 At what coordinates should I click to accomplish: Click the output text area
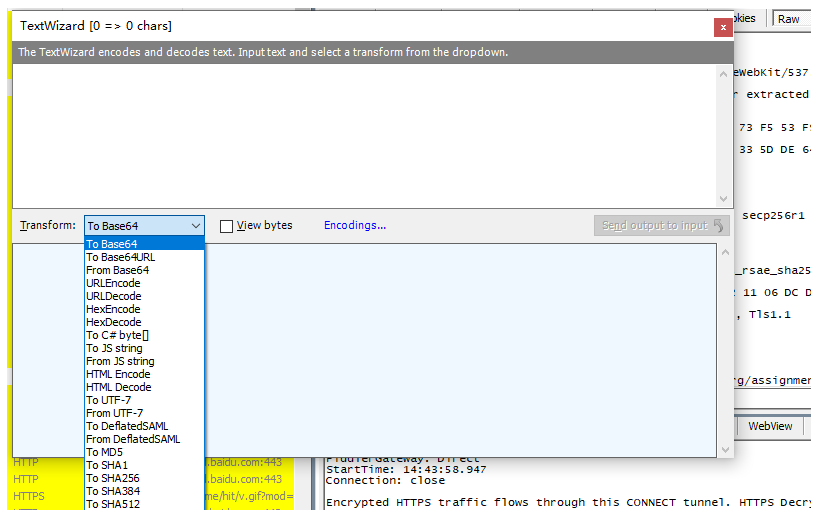coord(364,350)
